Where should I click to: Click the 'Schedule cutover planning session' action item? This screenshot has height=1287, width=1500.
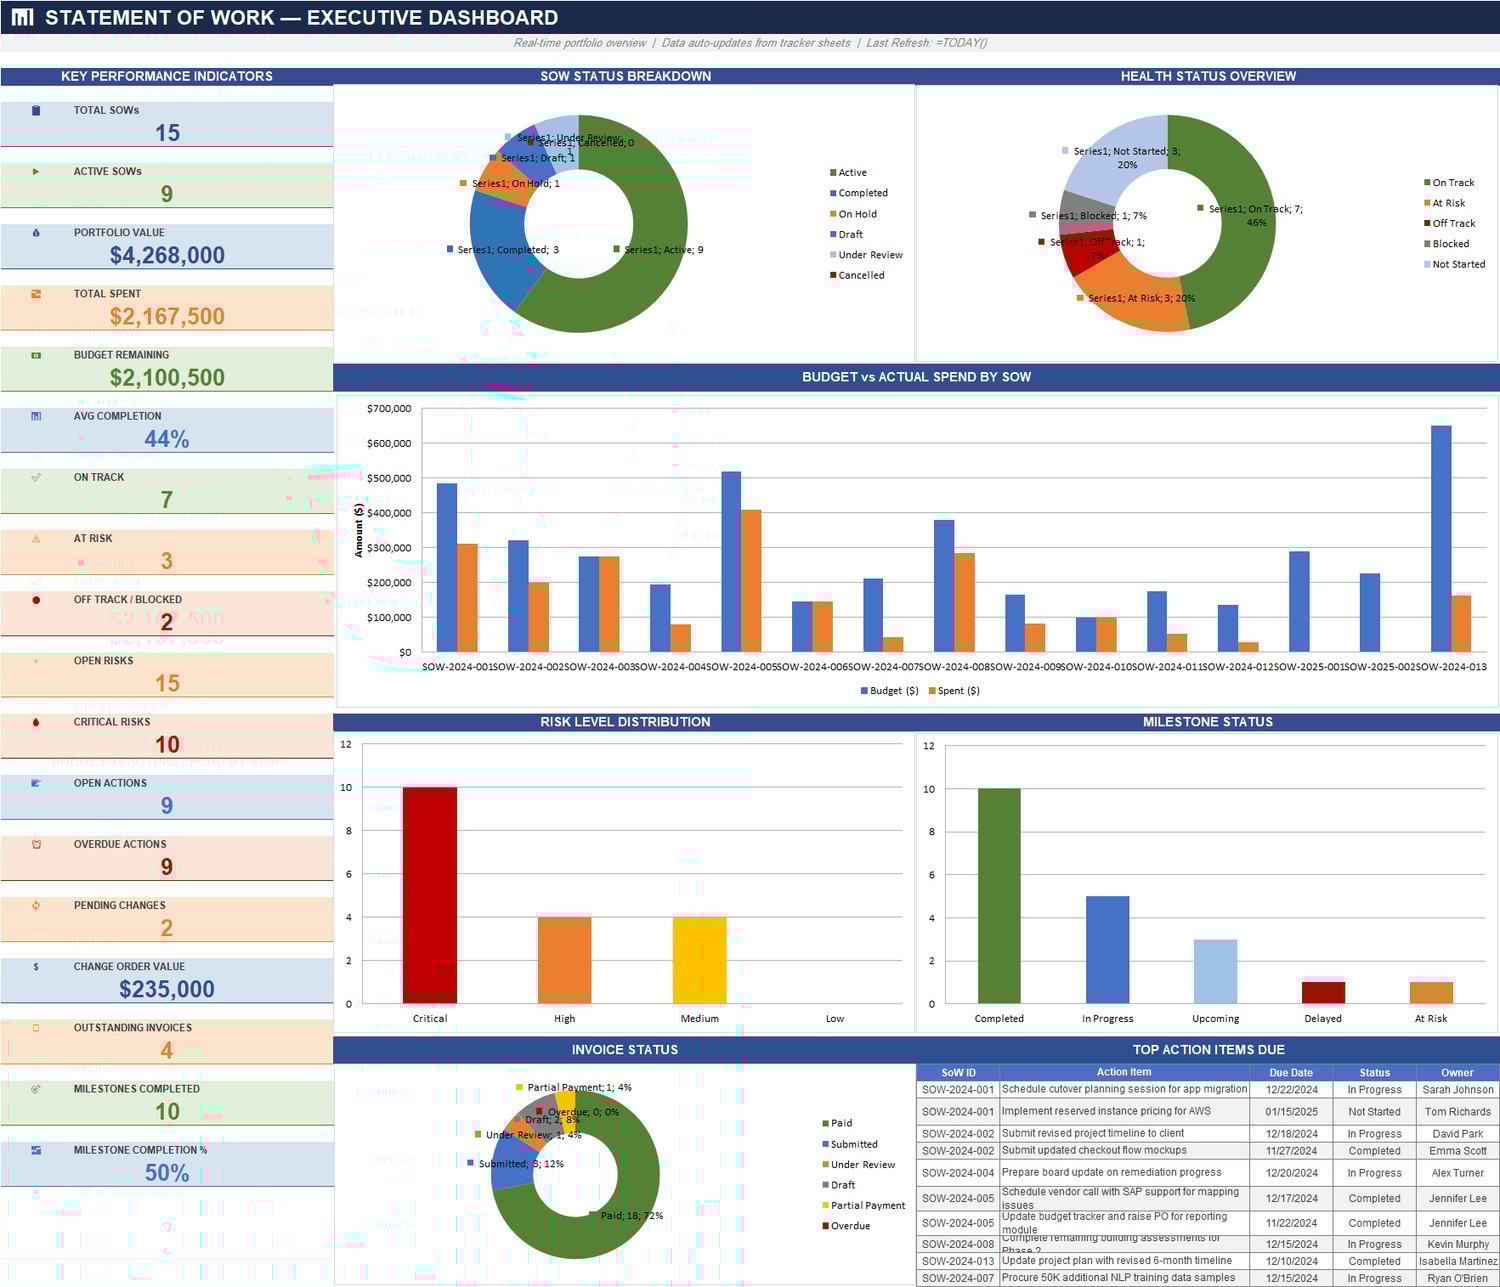(1124, 1089)
